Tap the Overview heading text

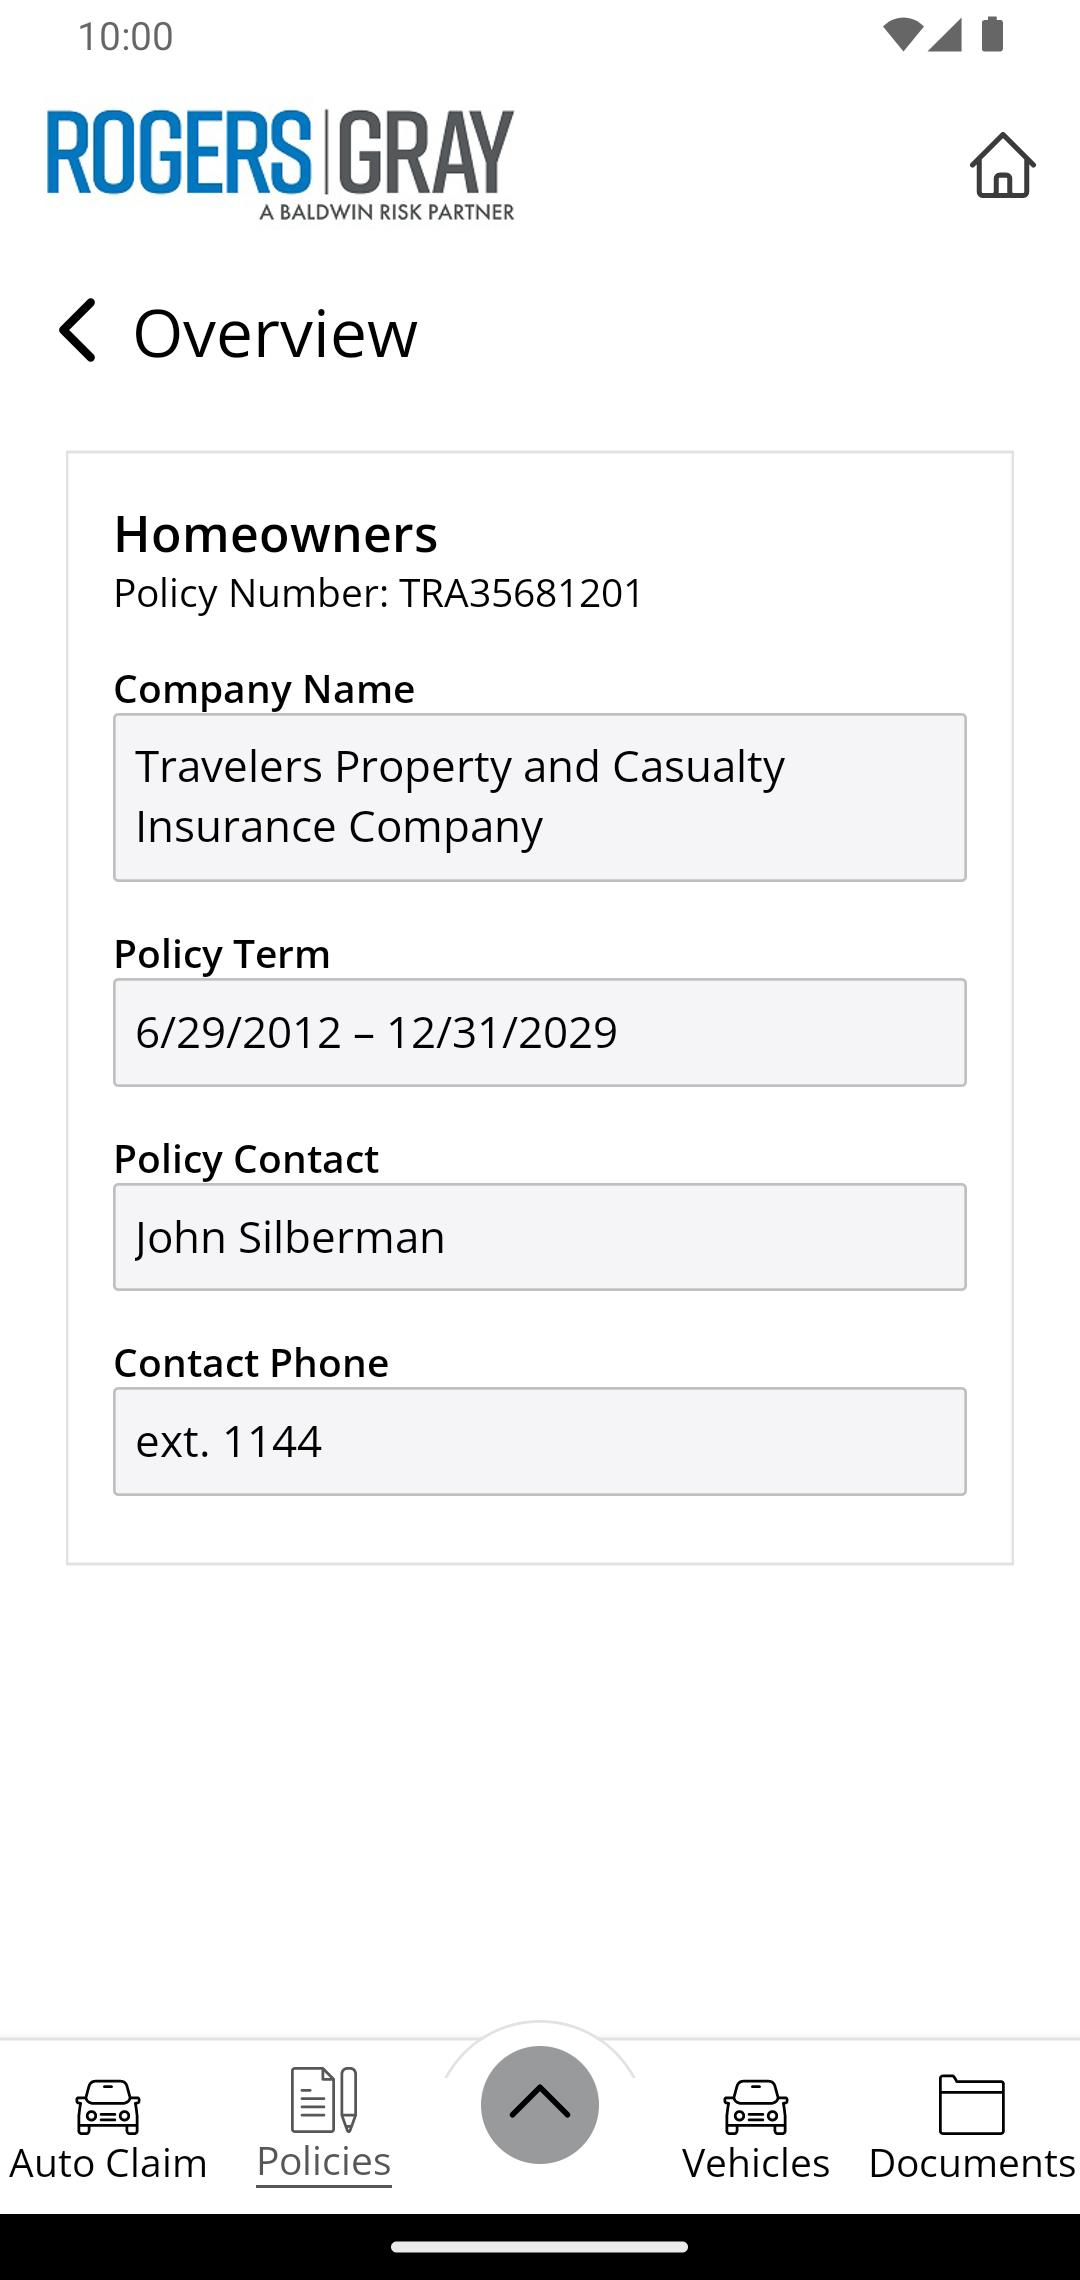pos(275,333)
